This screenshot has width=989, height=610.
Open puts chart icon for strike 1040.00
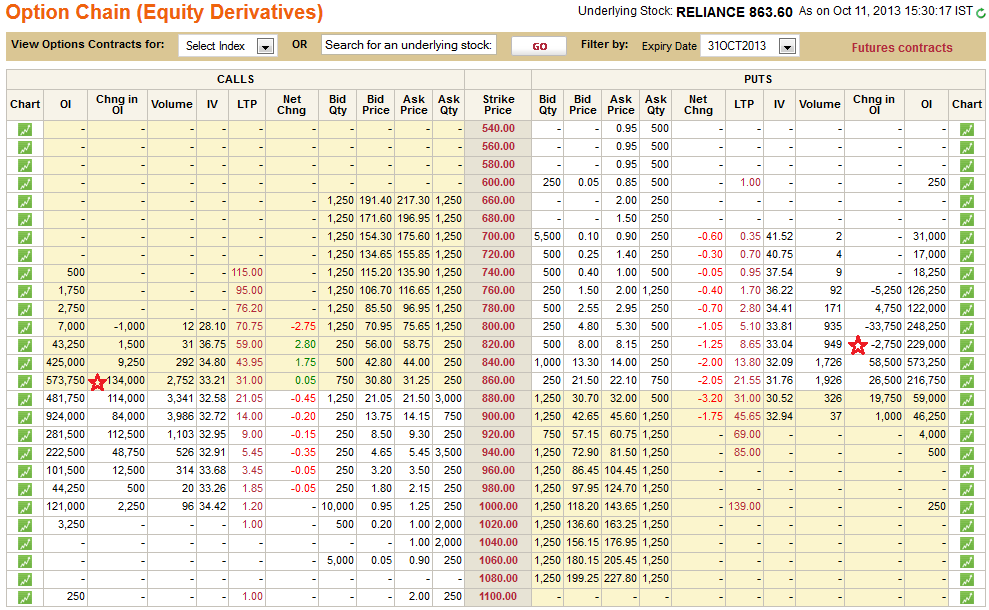(x=966, y=543)
